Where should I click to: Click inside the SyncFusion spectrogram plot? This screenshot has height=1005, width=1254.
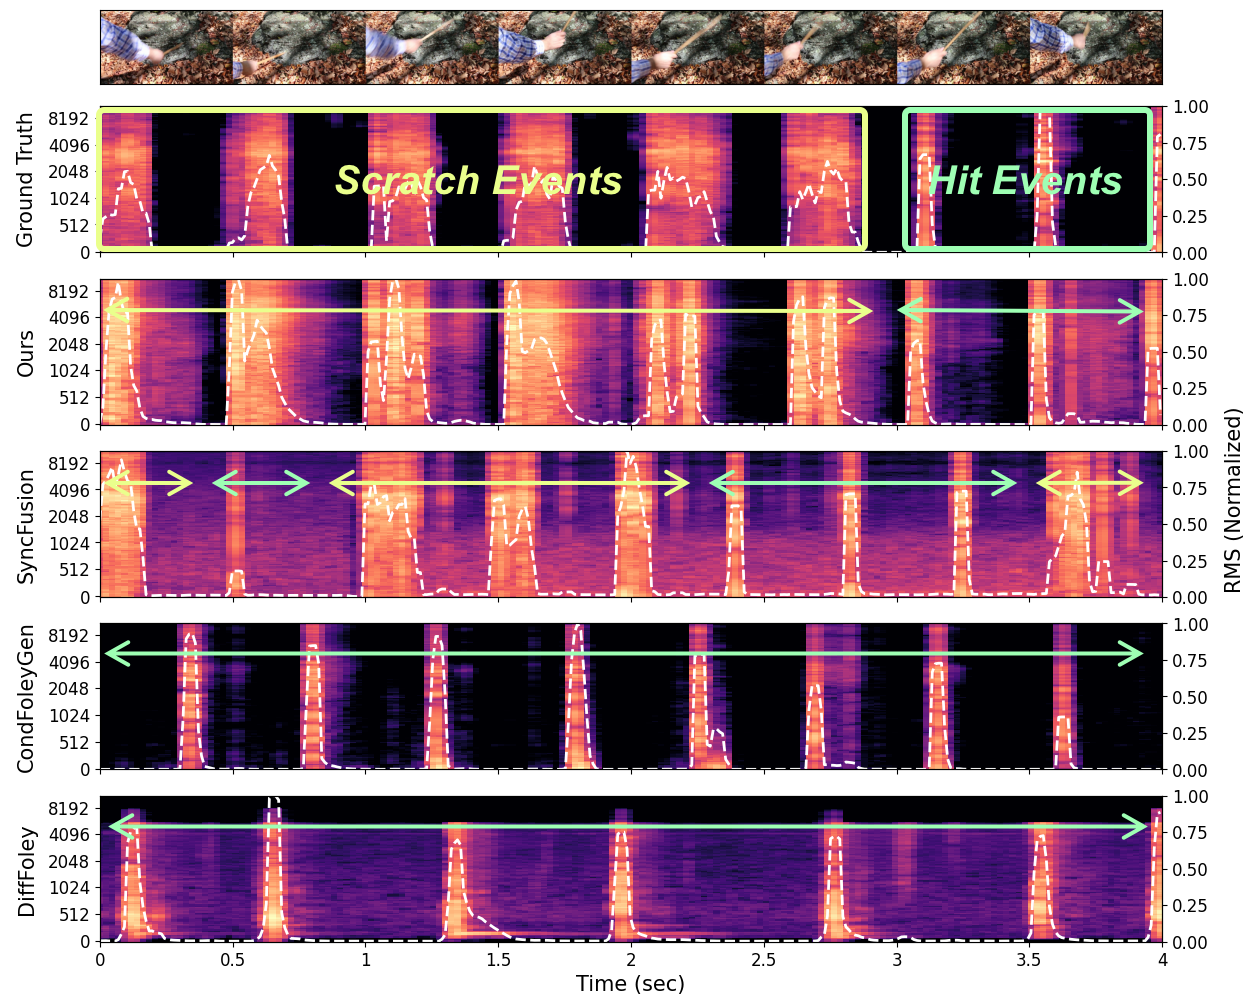(x=631, y=524)
